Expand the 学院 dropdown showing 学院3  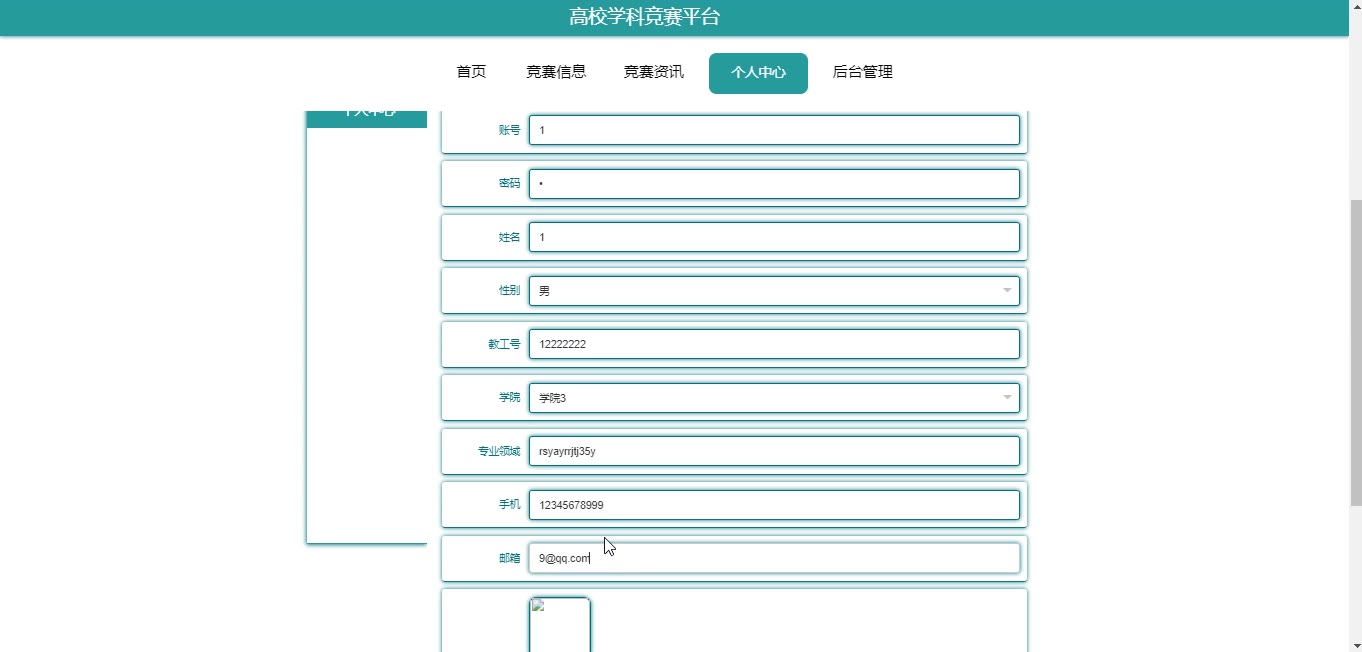tap(774, 398)
